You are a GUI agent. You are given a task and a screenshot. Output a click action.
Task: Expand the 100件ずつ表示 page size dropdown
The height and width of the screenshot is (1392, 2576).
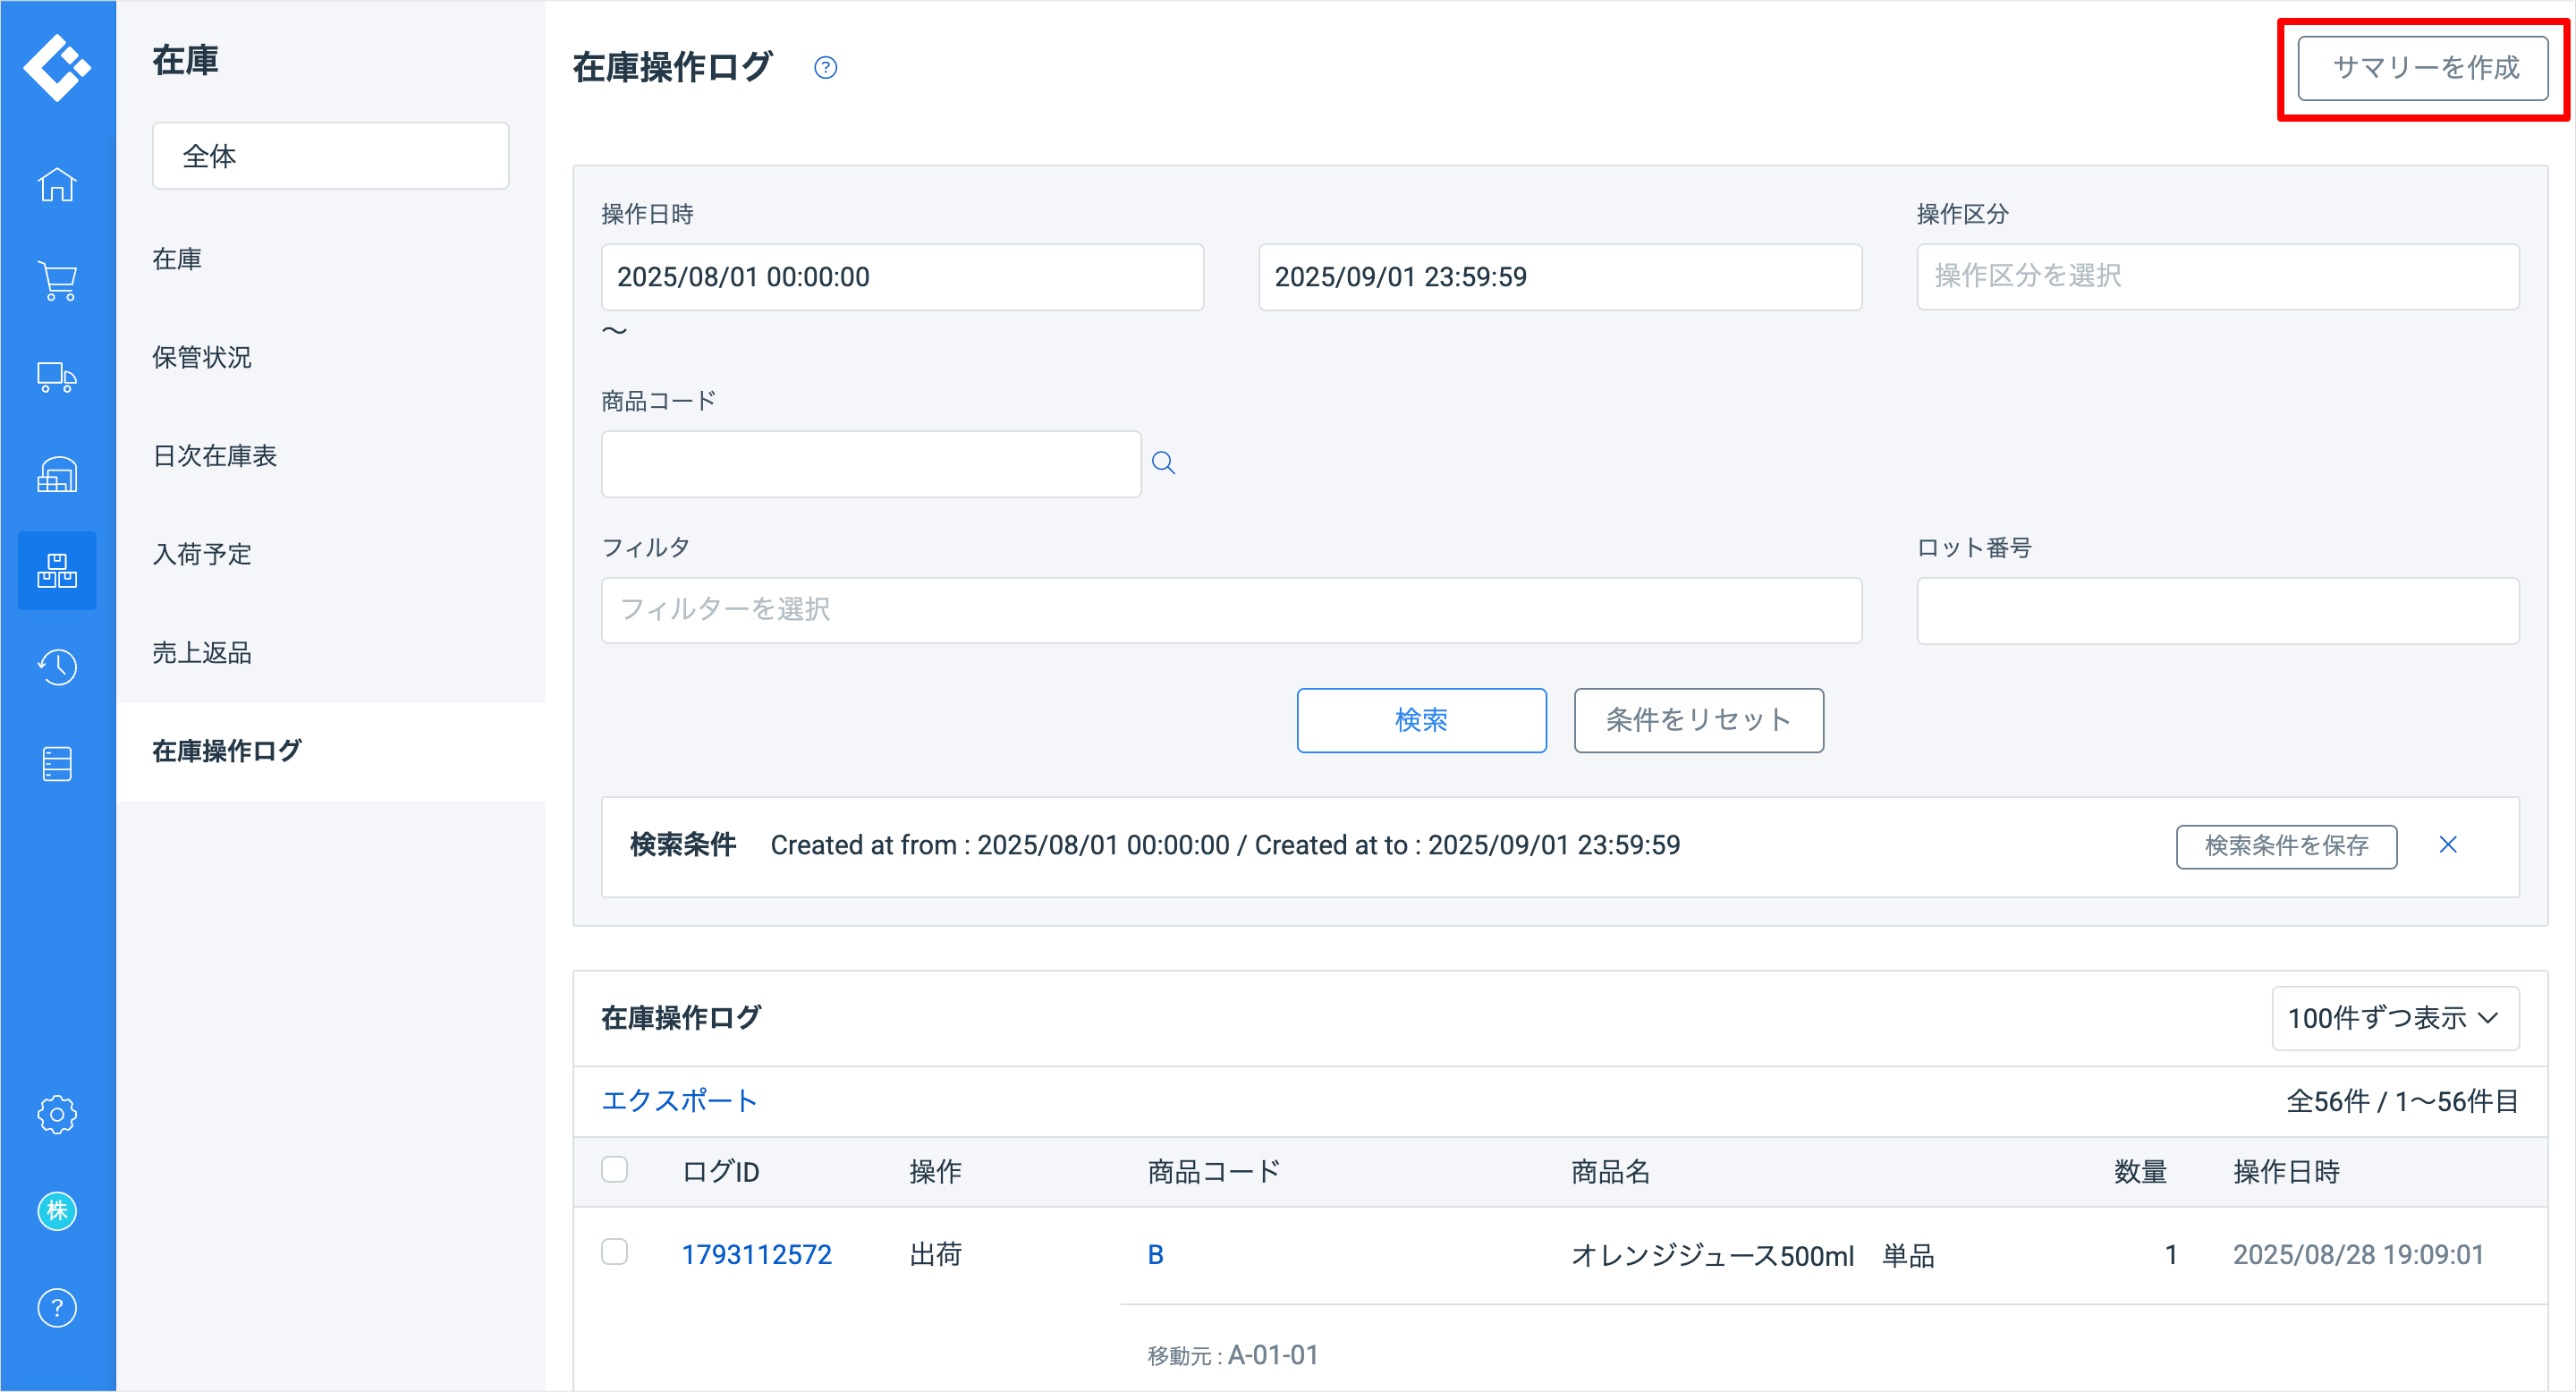click(2394, 1018)
